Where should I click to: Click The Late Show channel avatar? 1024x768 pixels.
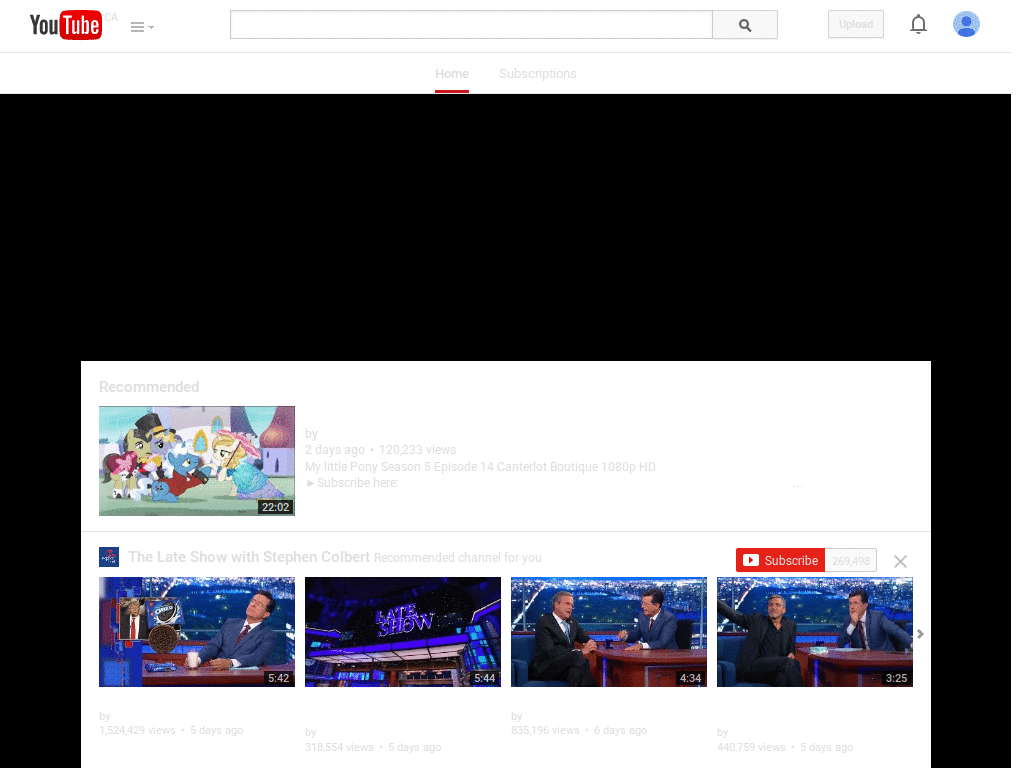click(x=109, y=556)
